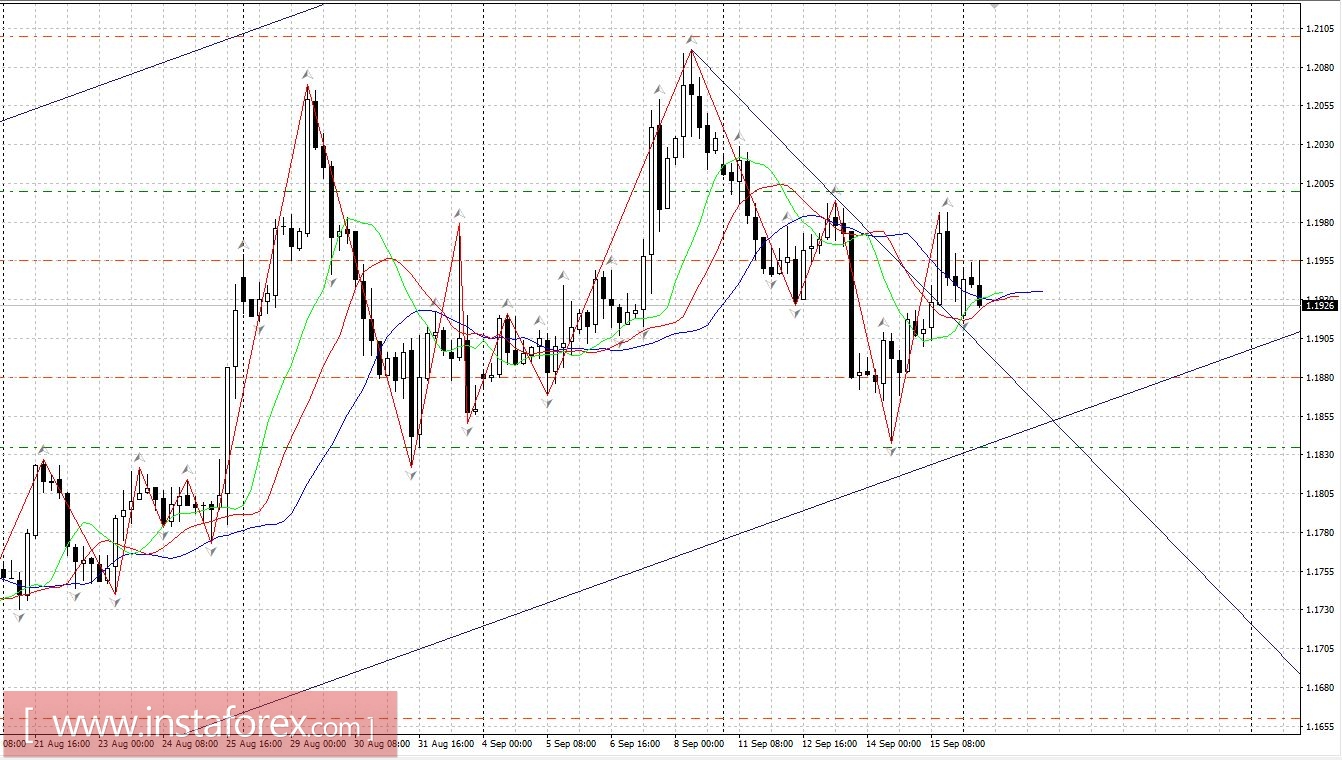Click the 24 Aug 08:00 date label
Image resolution: width=1342 pixels, height=760 pixels.
click(190, 745)
